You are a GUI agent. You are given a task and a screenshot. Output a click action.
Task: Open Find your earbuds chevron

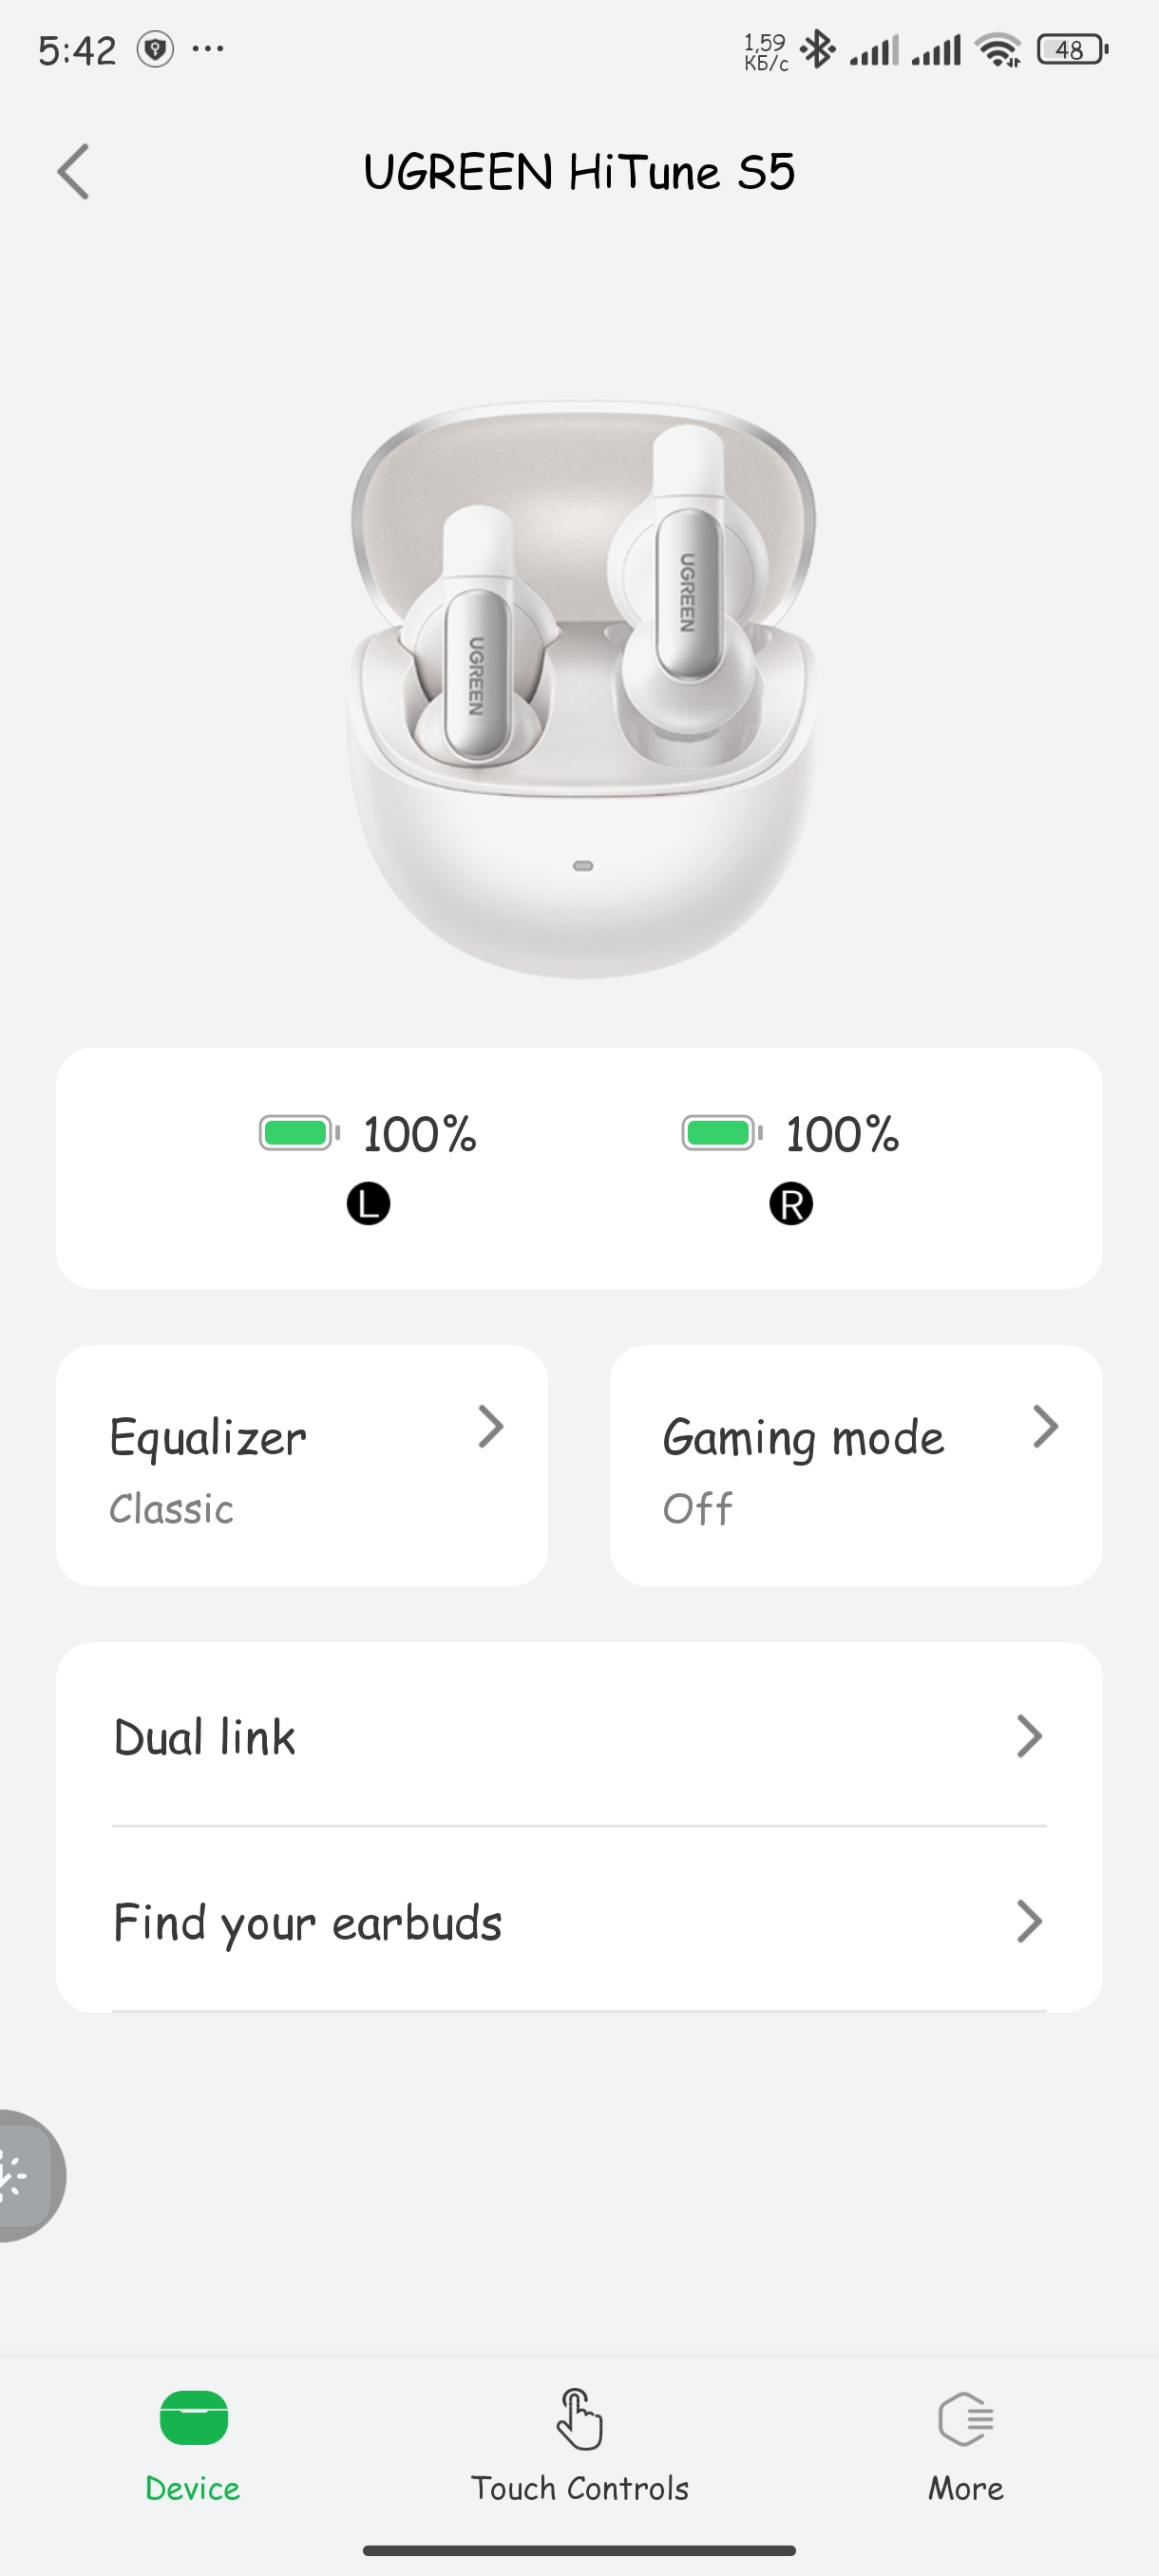click(1029, 1921)
